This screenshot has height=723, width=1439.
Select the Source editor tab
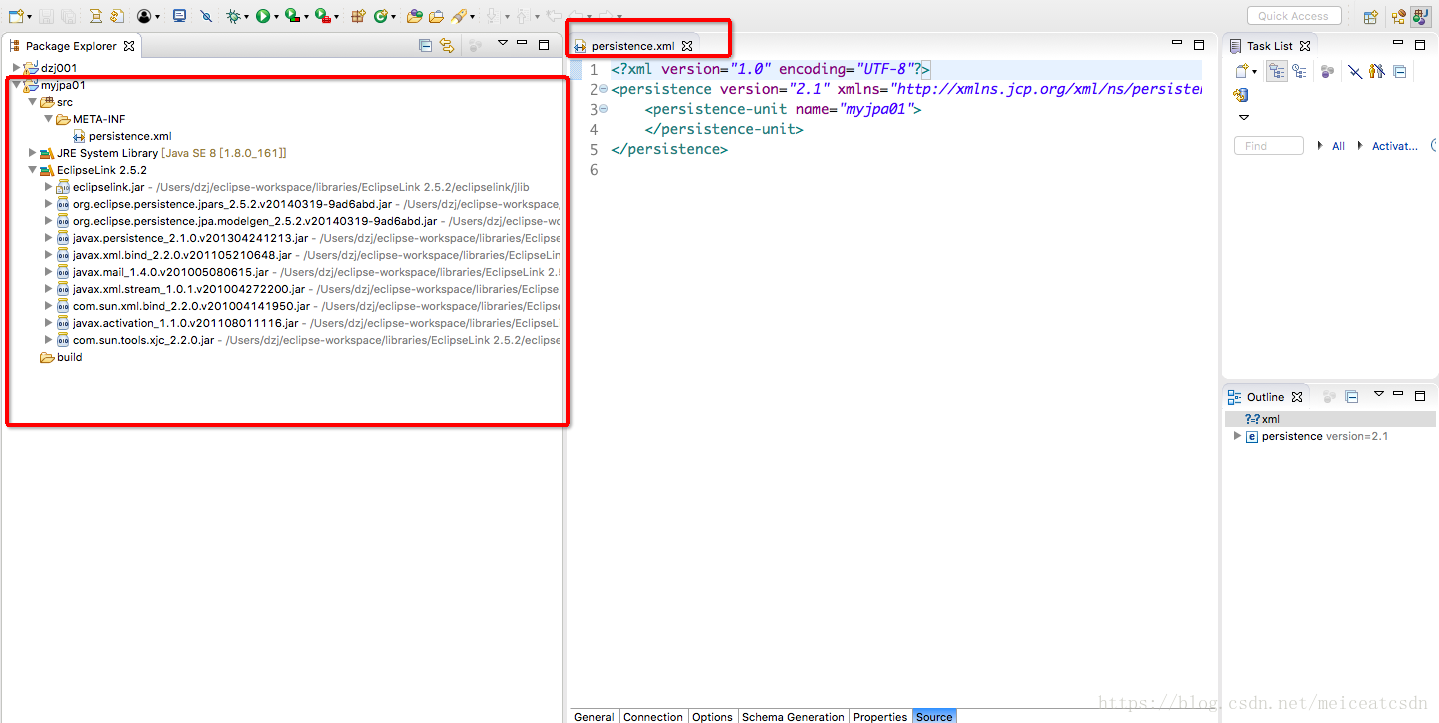pyautogui.click(x=934, y=716)
